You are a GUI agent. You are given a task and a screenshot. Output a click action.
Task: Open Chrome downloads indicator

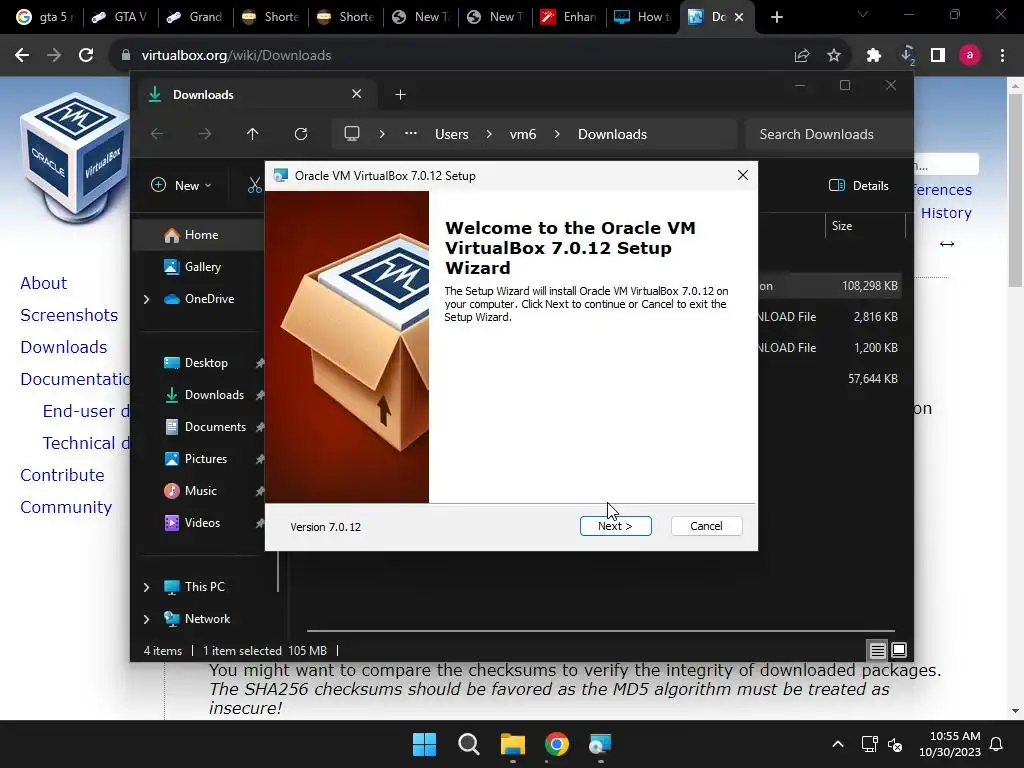(907, 56)
